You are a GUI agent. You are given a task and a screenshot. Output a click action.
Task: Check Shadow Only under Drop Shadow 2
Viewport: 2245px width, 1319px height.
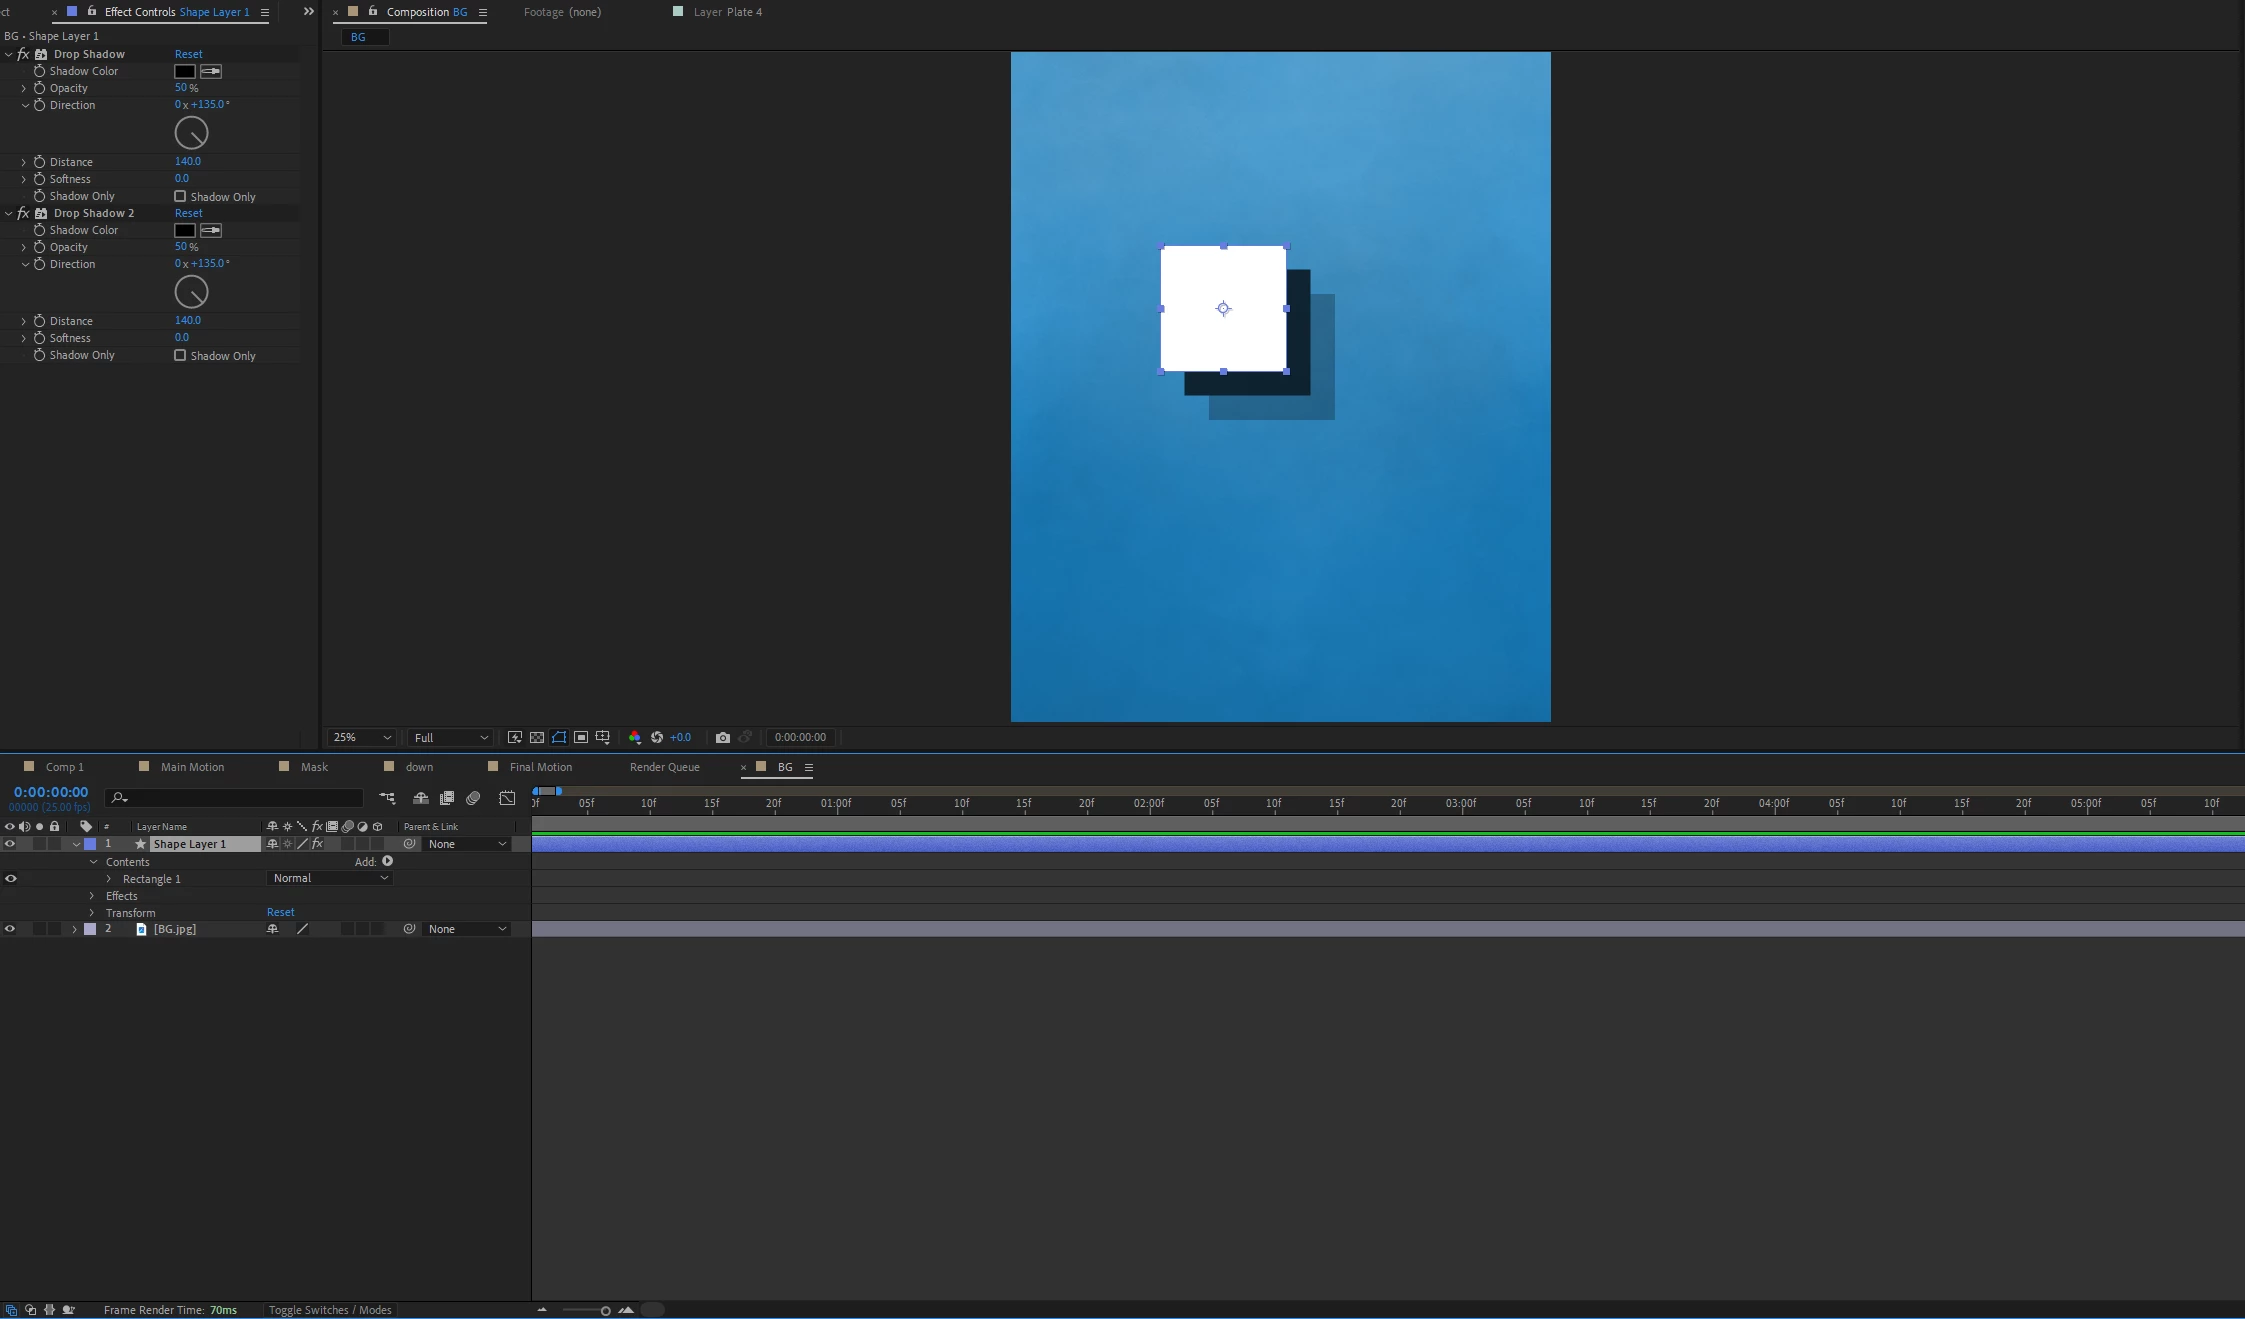[x=180, y=355]
